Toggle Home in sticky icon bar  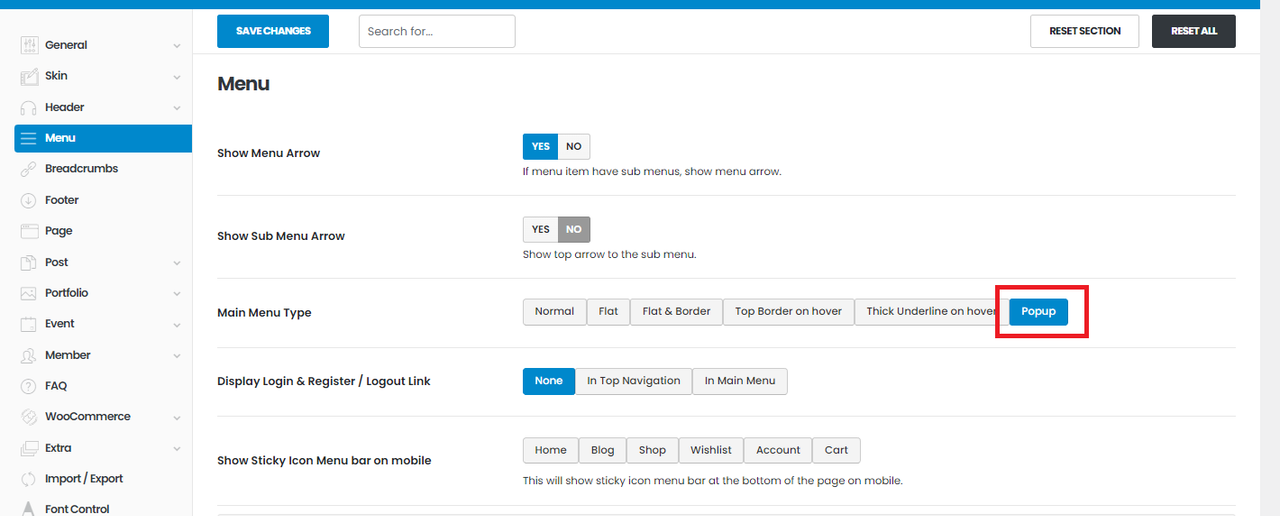click(550, 450)
